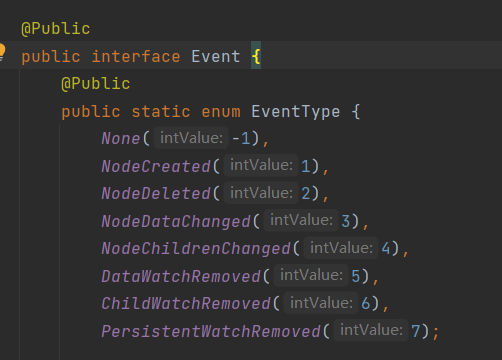Click the NodeDeleted enum constant

[156, 194]
